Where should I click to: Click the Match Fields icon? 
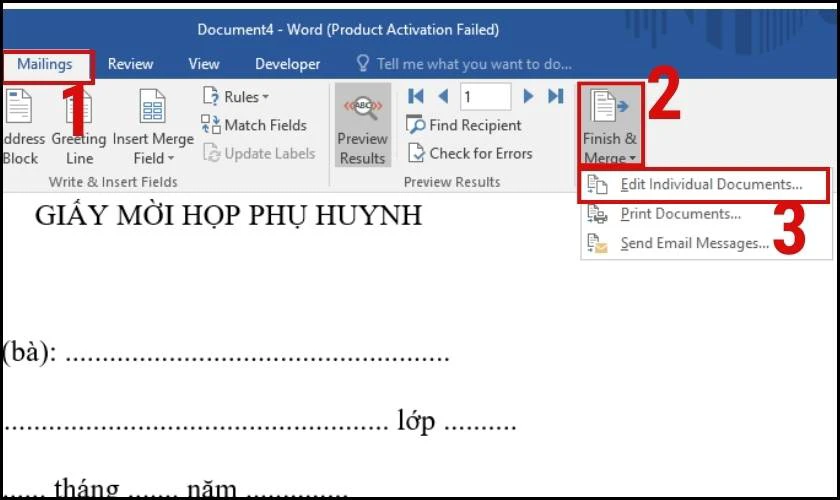(211, 125)
